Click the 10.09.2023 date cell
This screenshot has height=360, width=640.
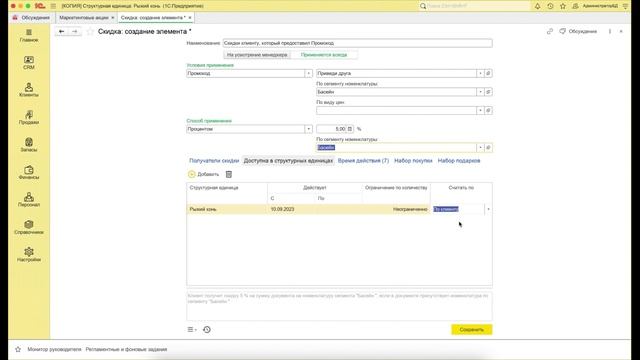point(291,209)
